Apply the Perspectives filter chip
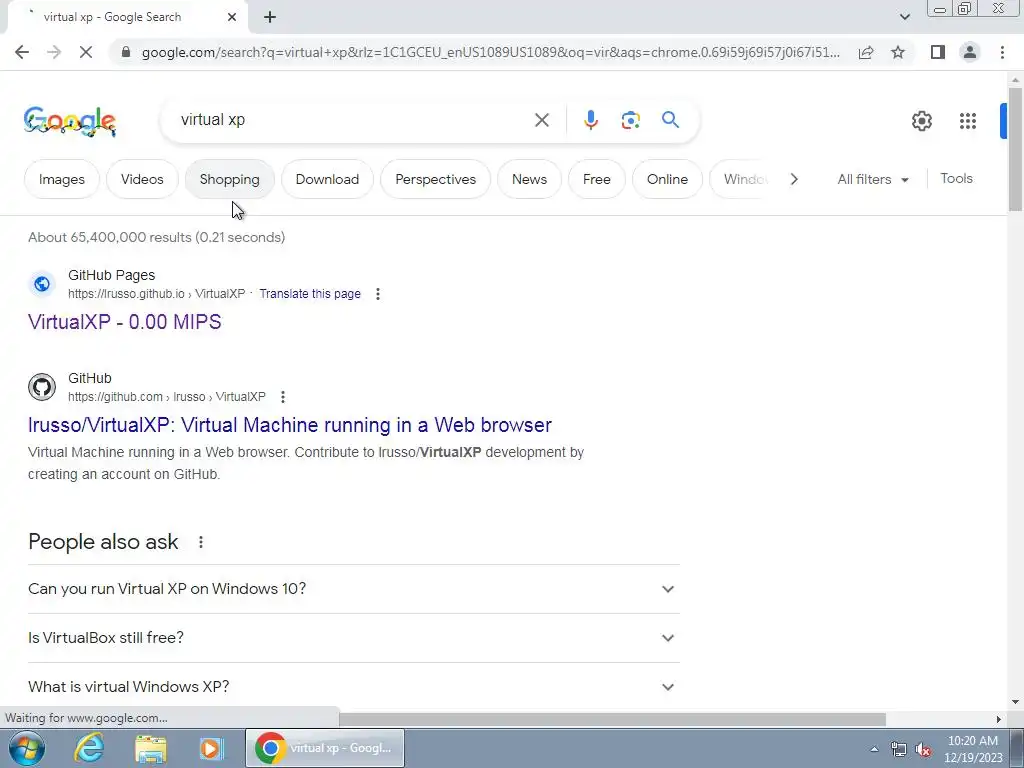Viewport: 1024px width, 768px height. (x=436, y=179)
